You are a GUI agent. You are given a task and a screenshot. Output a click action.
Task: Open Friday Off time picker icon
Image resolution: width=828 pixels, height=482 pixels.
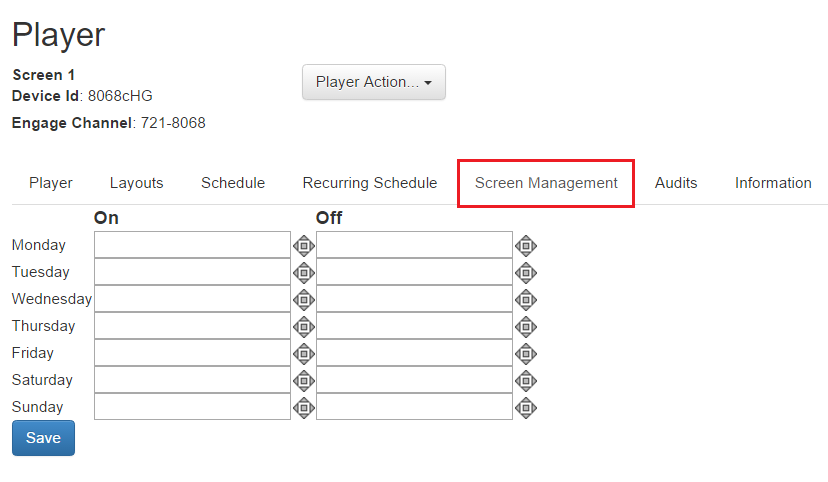coord(526,354)
